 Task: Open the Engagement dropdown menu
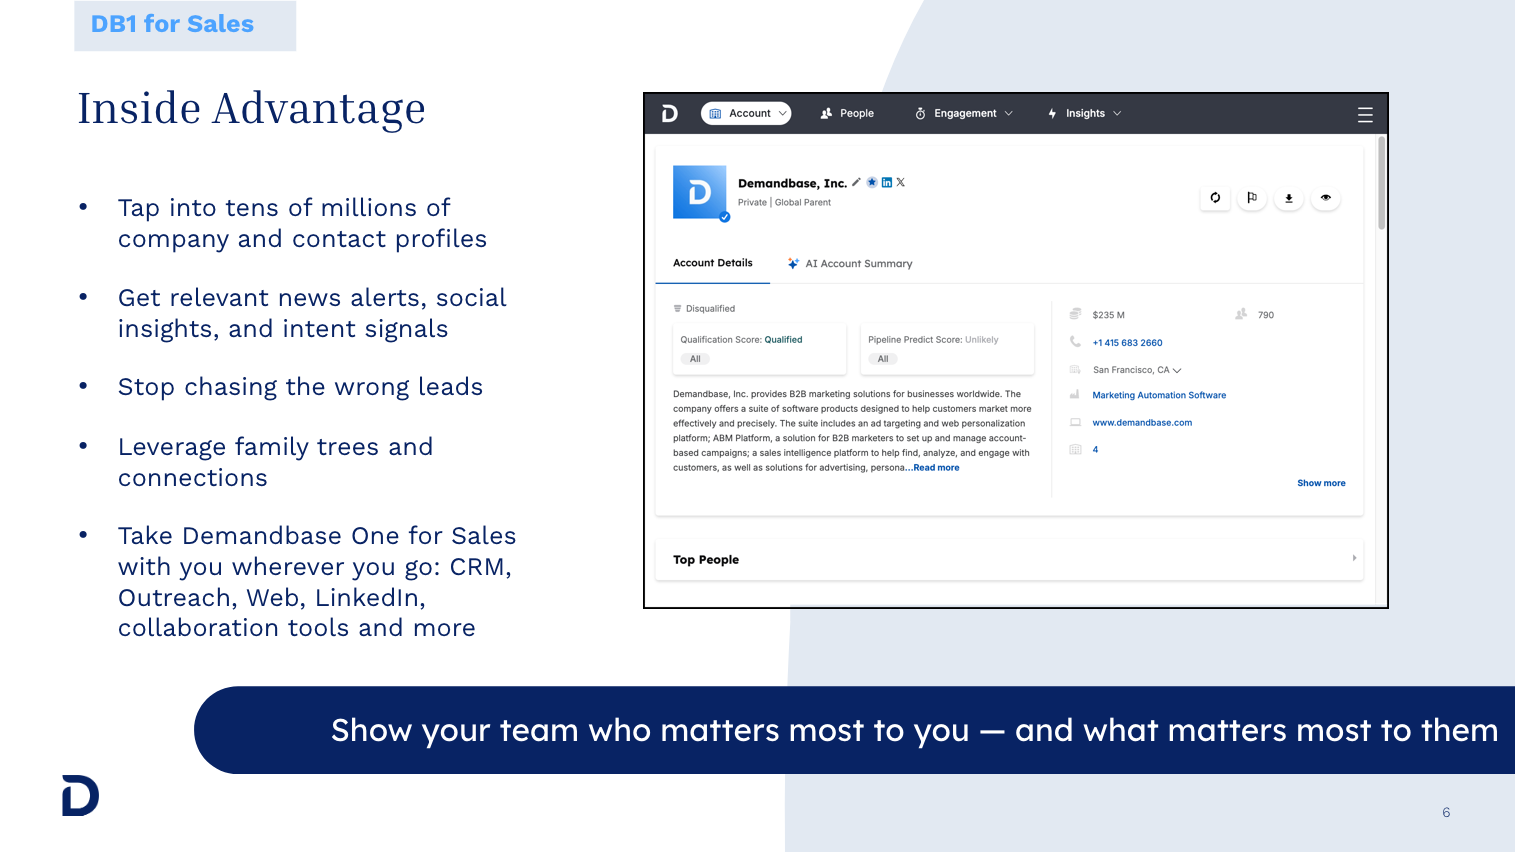(x=964, y=114)
